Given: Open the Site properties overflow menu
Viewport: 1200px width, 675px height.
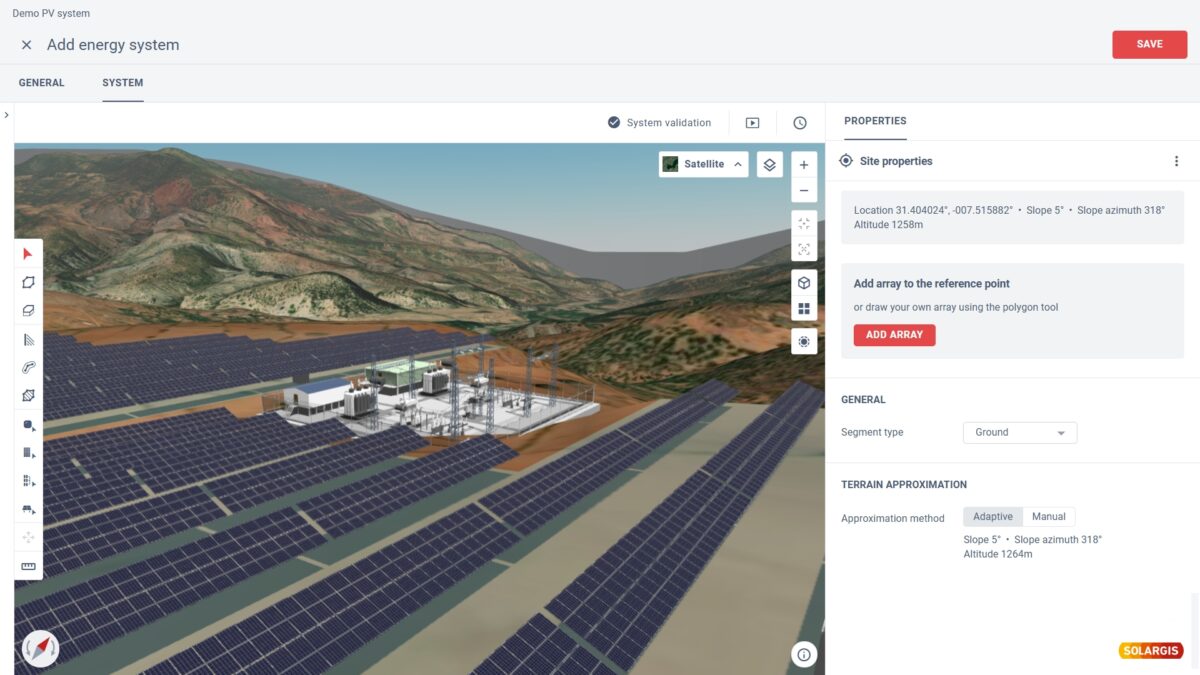Looking at the screenshot, I should (1176, 160).
